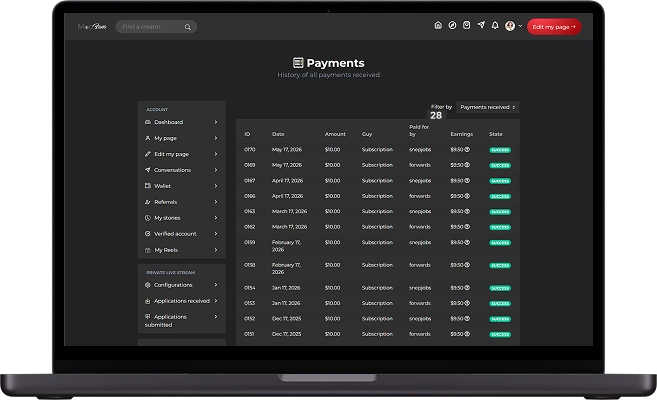Click the Payments page title
Viewport: 657px width, 401px height.
click(335, 63)
